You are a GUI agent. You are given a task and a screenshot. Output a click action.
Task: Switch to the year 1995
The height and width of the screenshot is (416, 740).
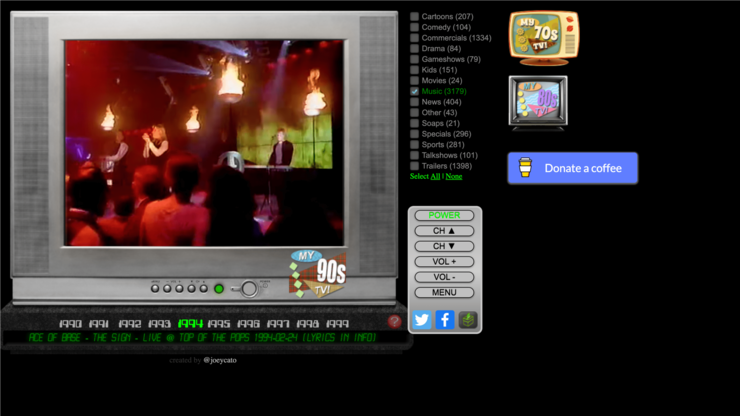coord(219,324)
